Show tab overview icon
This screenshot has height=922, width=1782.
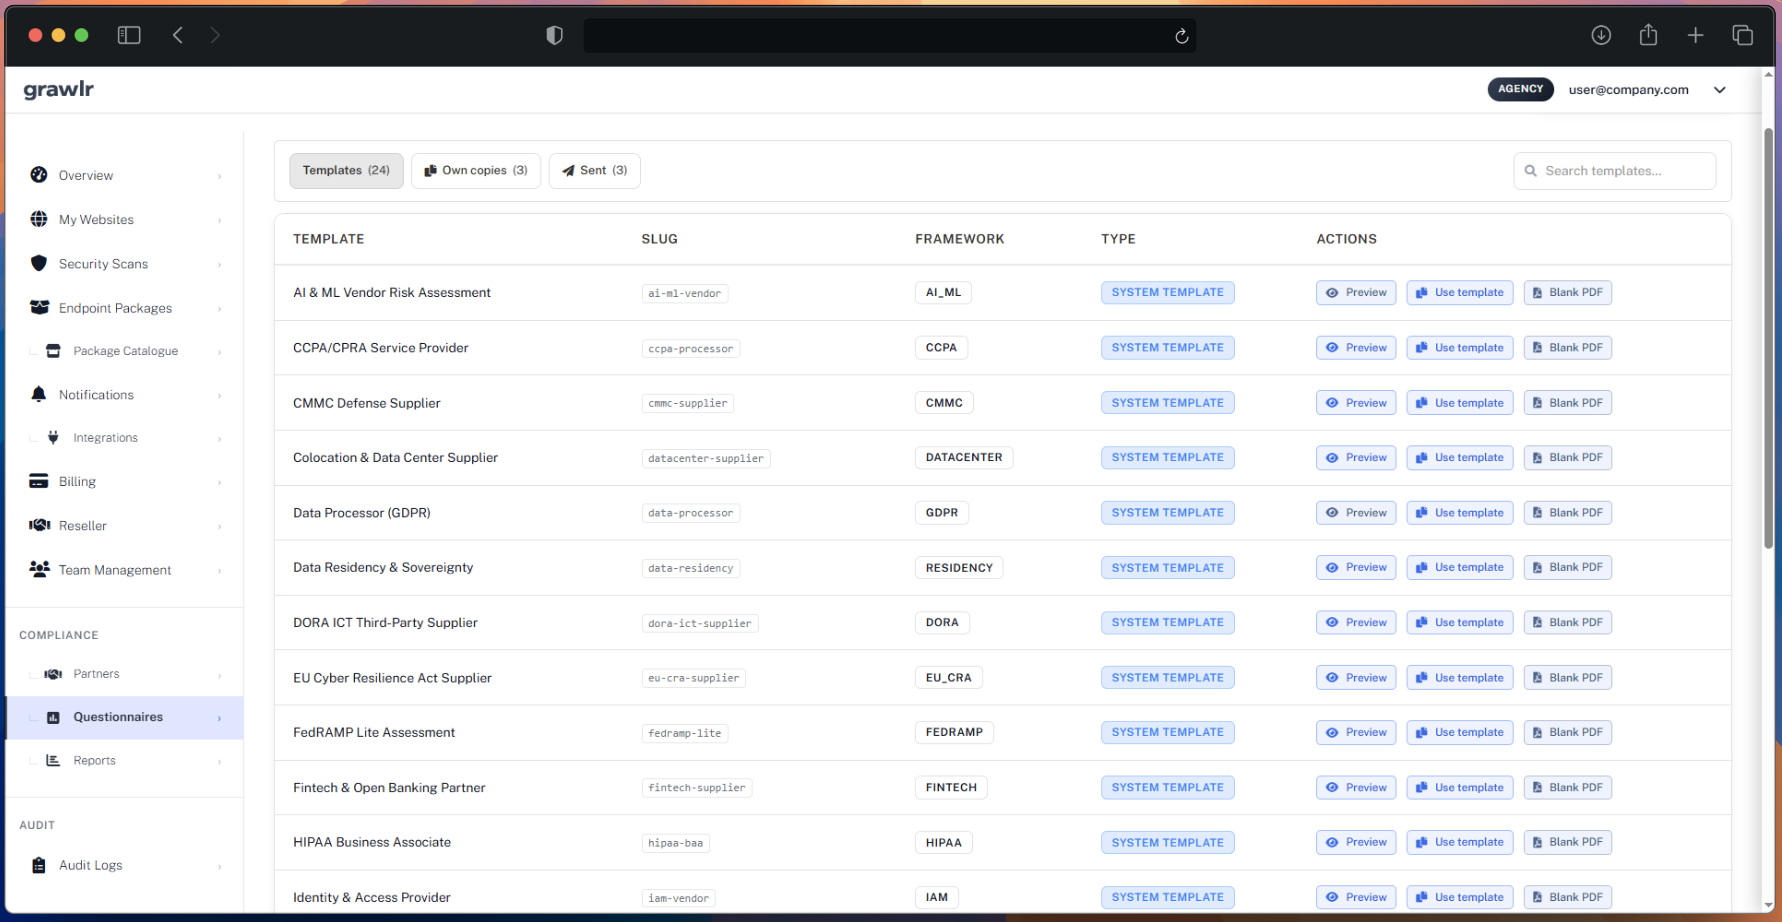[1742, 35]
